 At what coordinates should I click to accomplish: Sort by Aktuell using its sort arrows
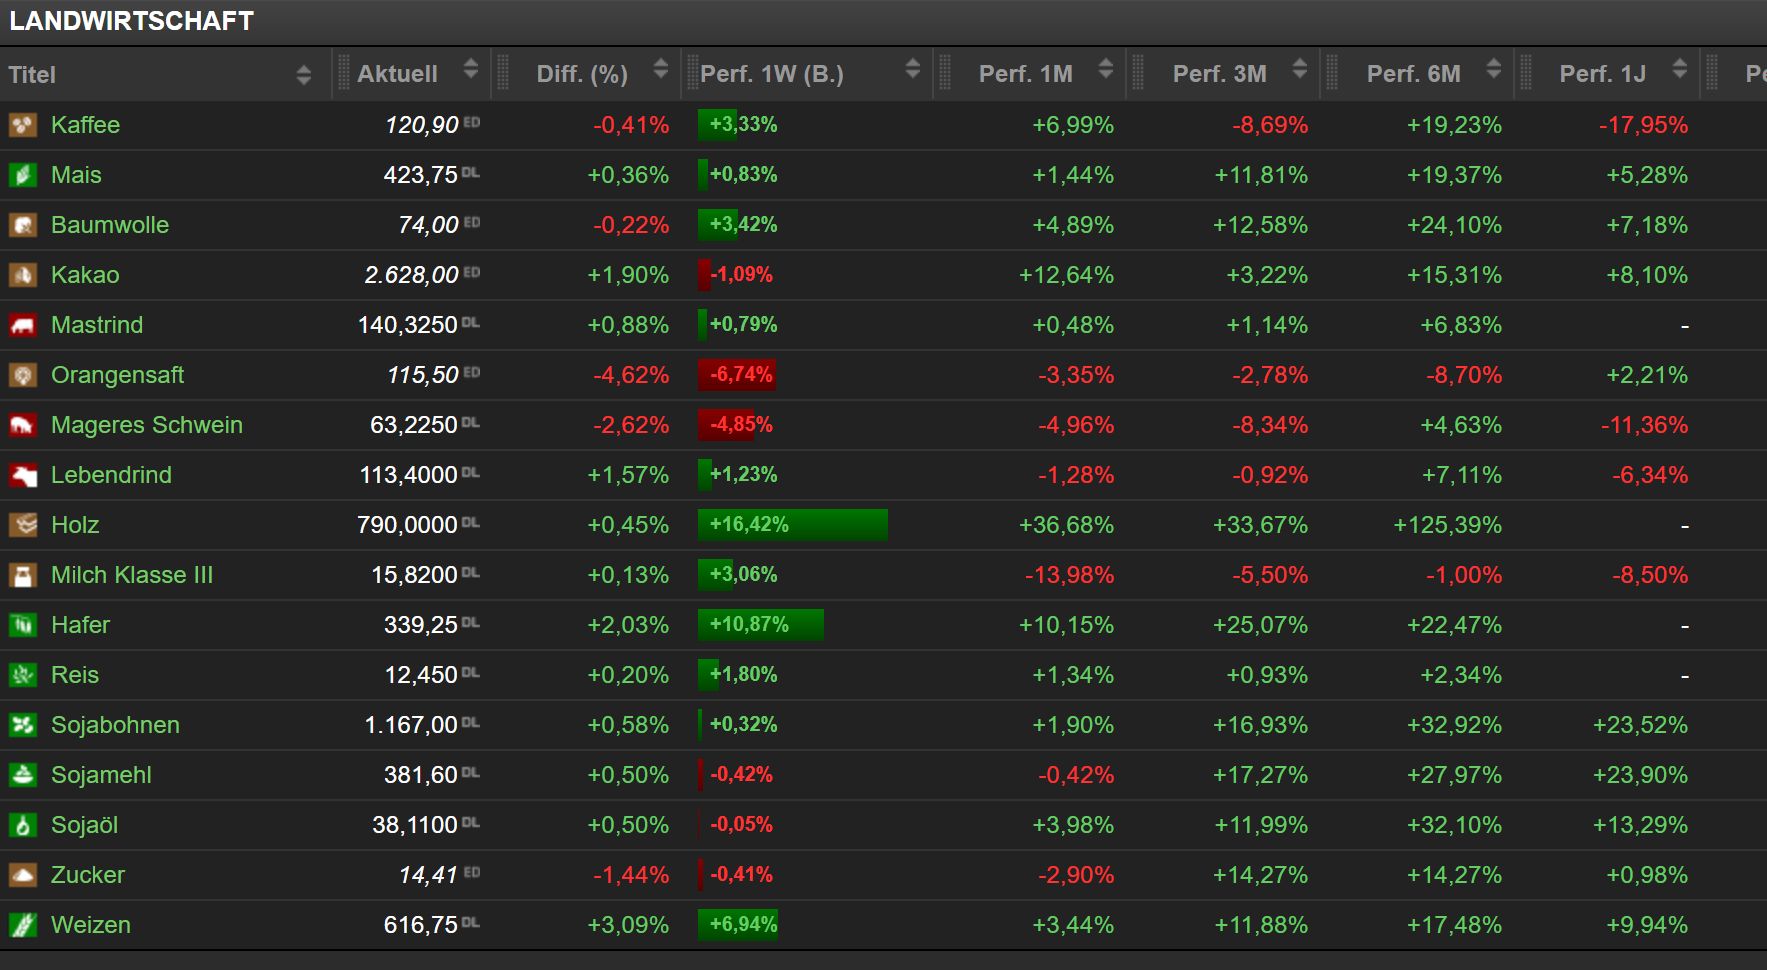point(471,70)
